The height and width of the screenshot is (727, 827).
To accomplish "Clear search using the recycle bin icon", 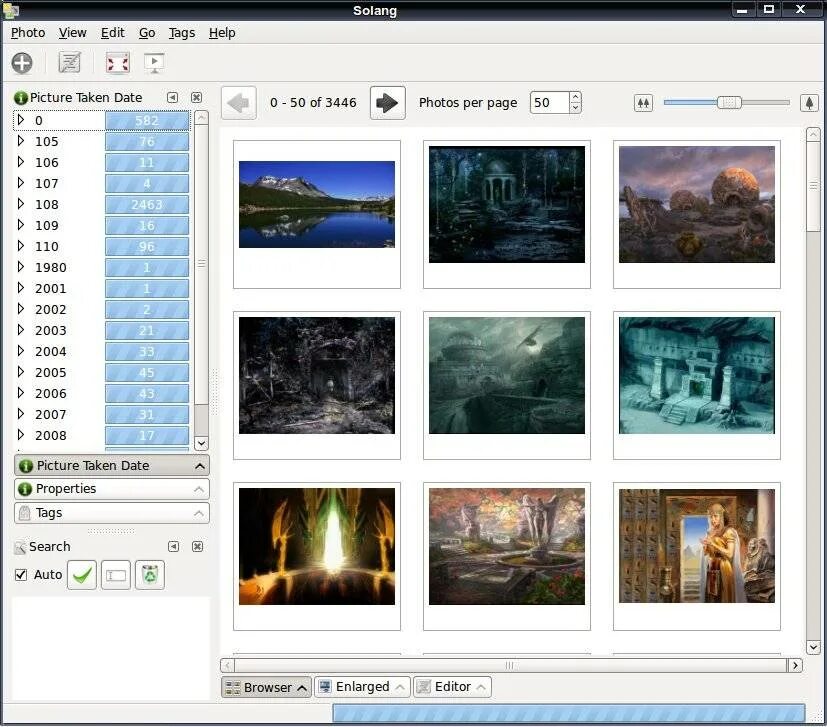I will click(x=150, y=575).
